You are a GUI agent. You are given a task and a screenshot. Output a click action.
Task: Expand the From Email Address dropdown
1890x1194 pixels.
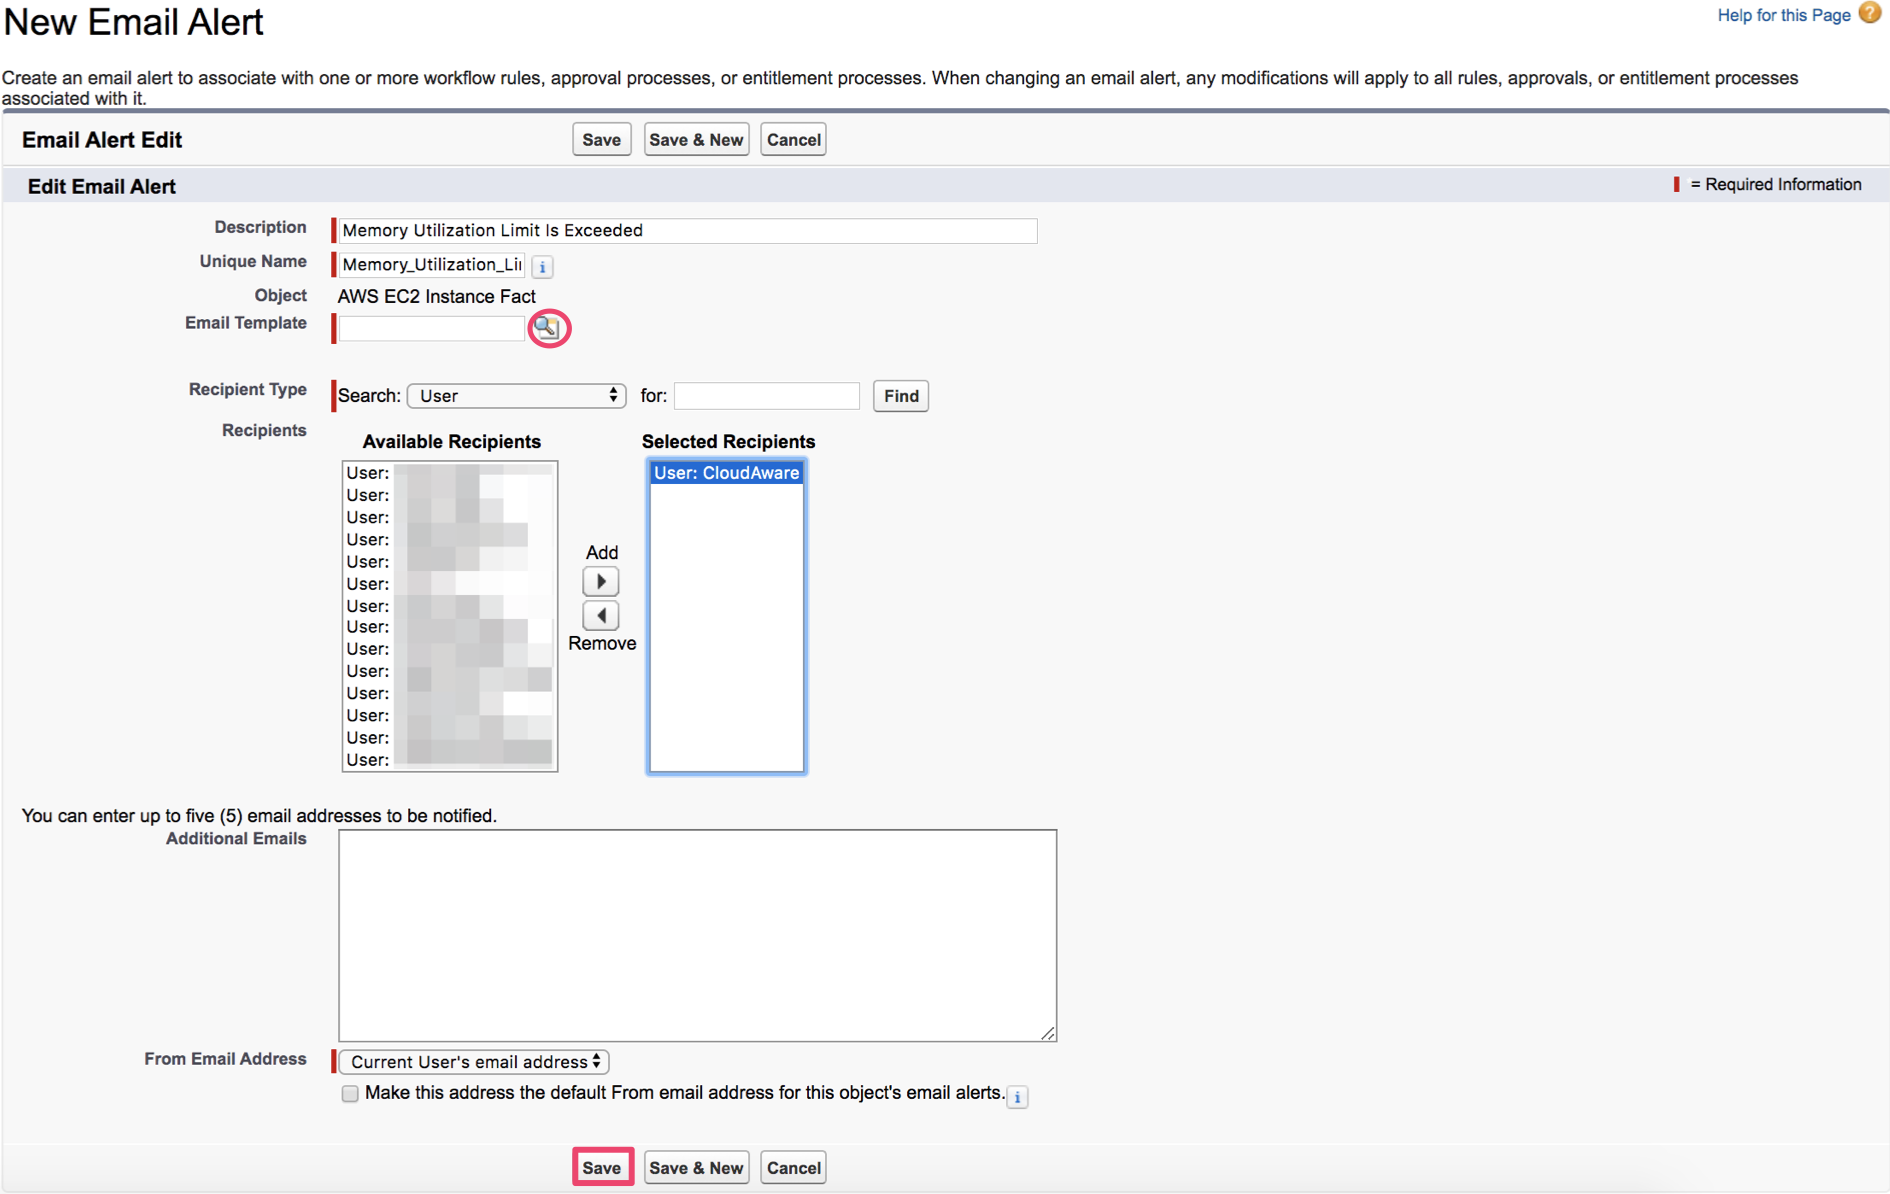pos(474,1062)
